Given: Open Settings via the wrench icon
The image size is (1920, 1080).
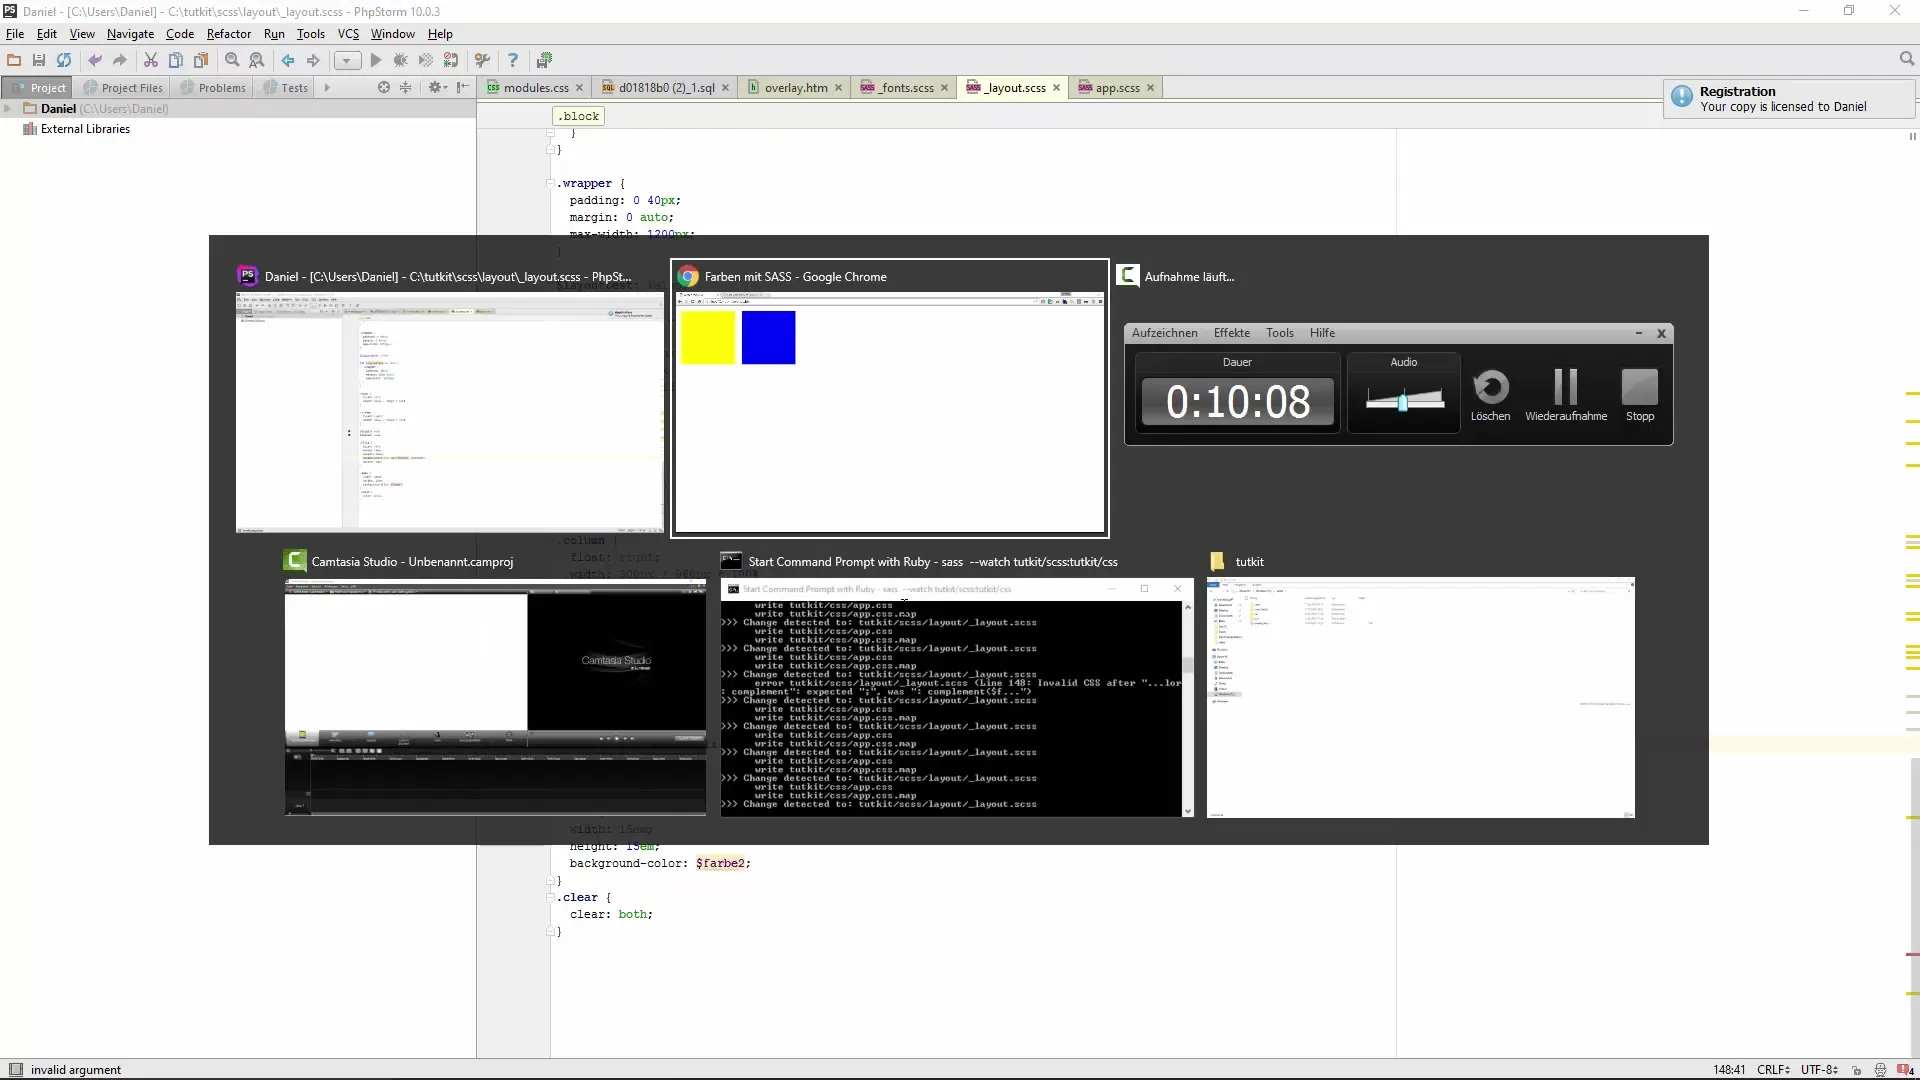Looking at the screenshot, I should tap(482, 60).
